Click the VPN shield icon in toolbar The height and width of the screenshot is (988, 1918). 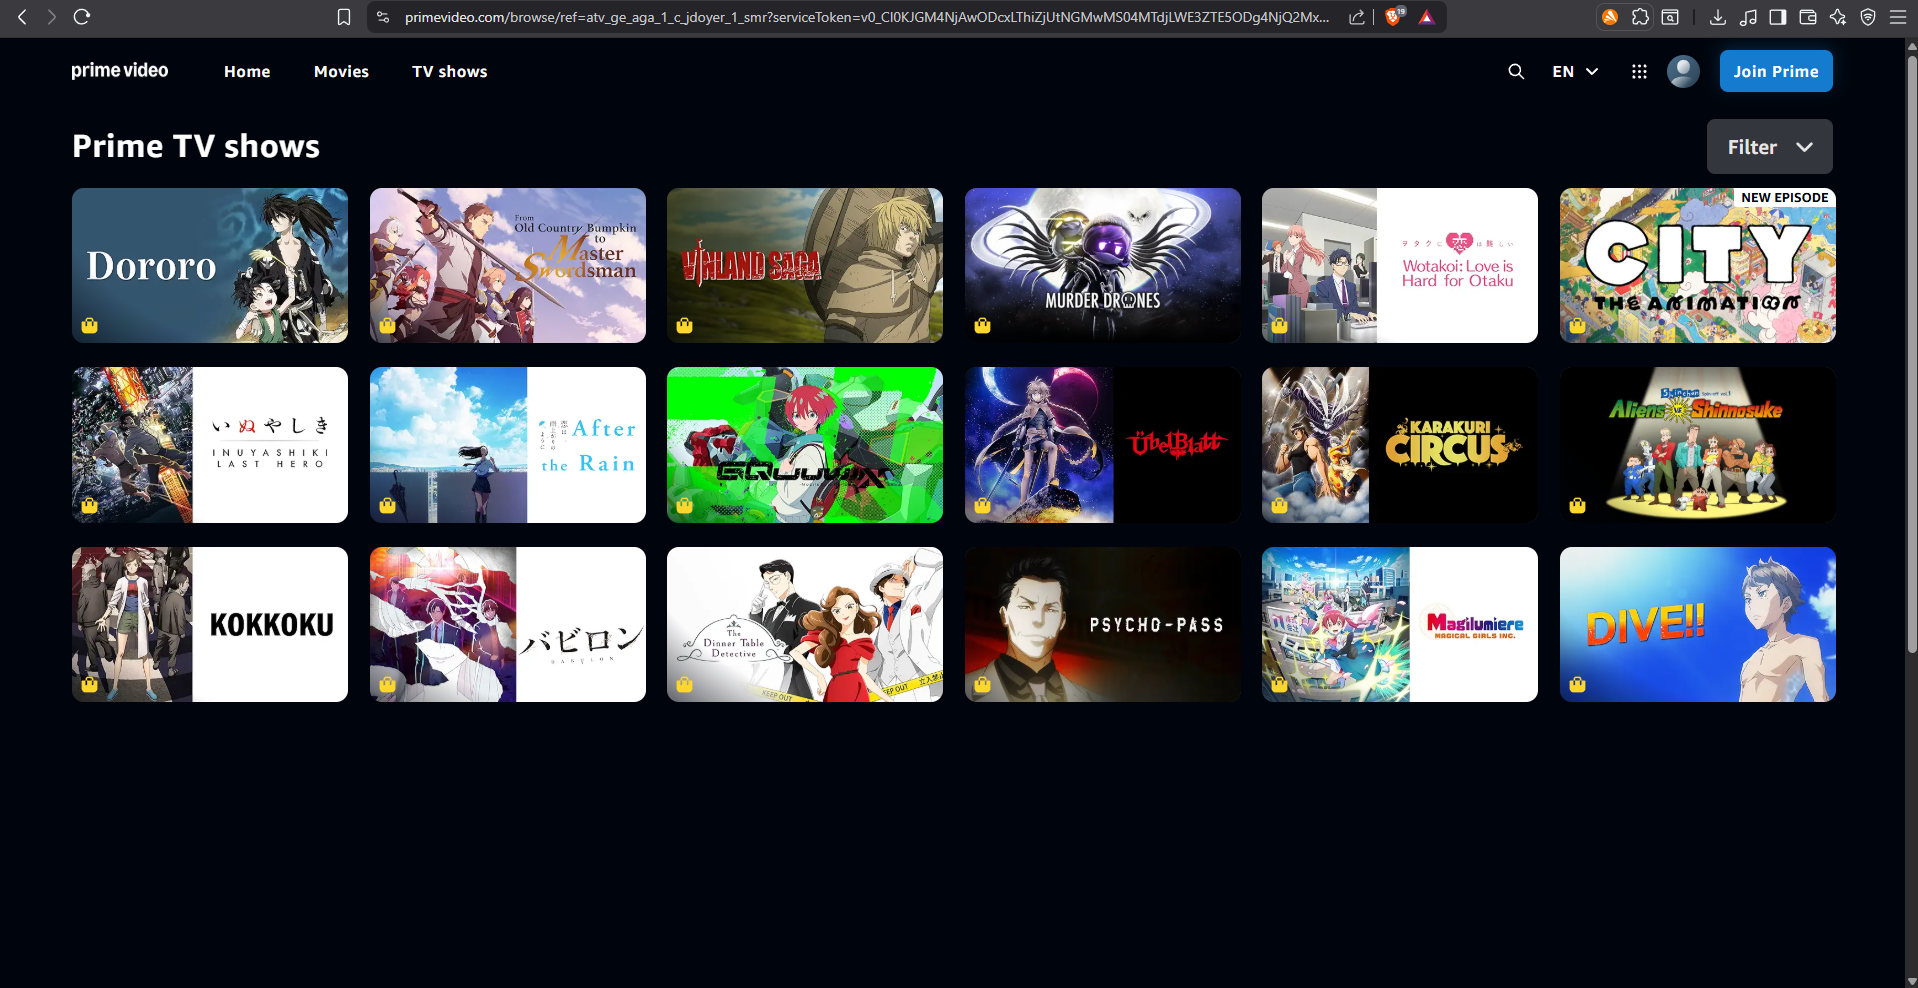coord(1868,17)
